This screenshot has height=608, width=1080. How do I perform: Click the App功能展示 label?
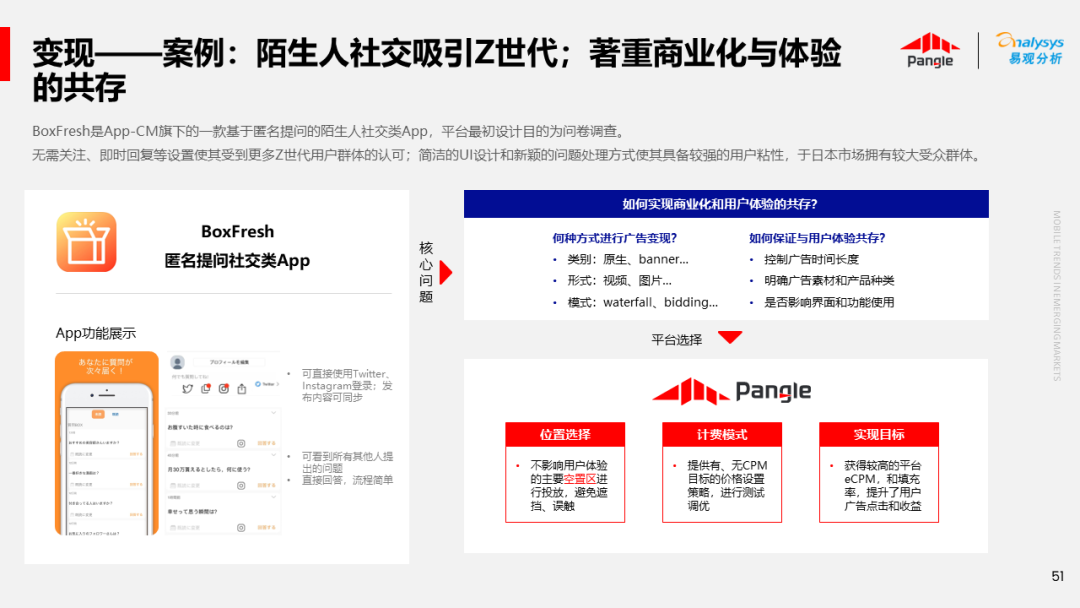(96, 333)
